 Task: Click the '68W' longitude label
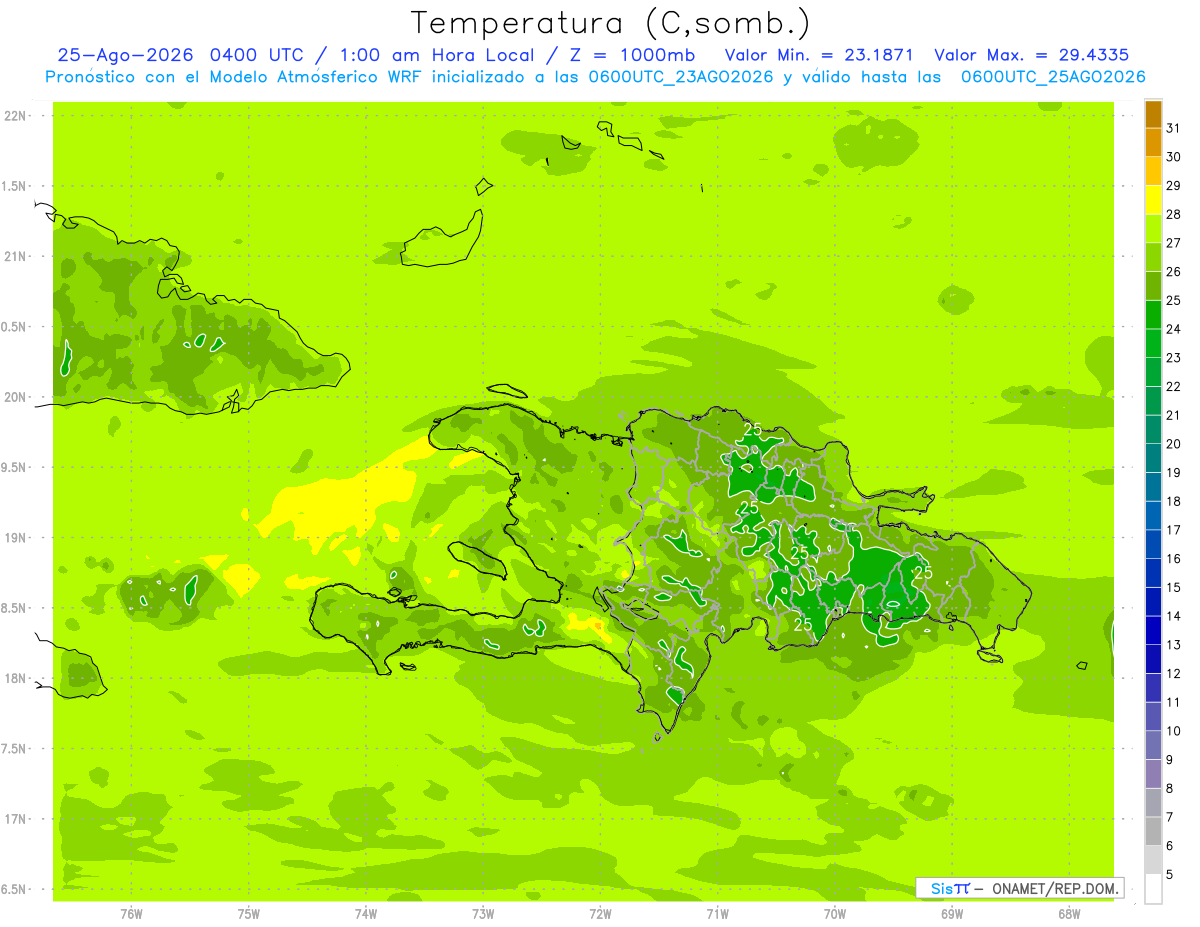click(1069, 914)
